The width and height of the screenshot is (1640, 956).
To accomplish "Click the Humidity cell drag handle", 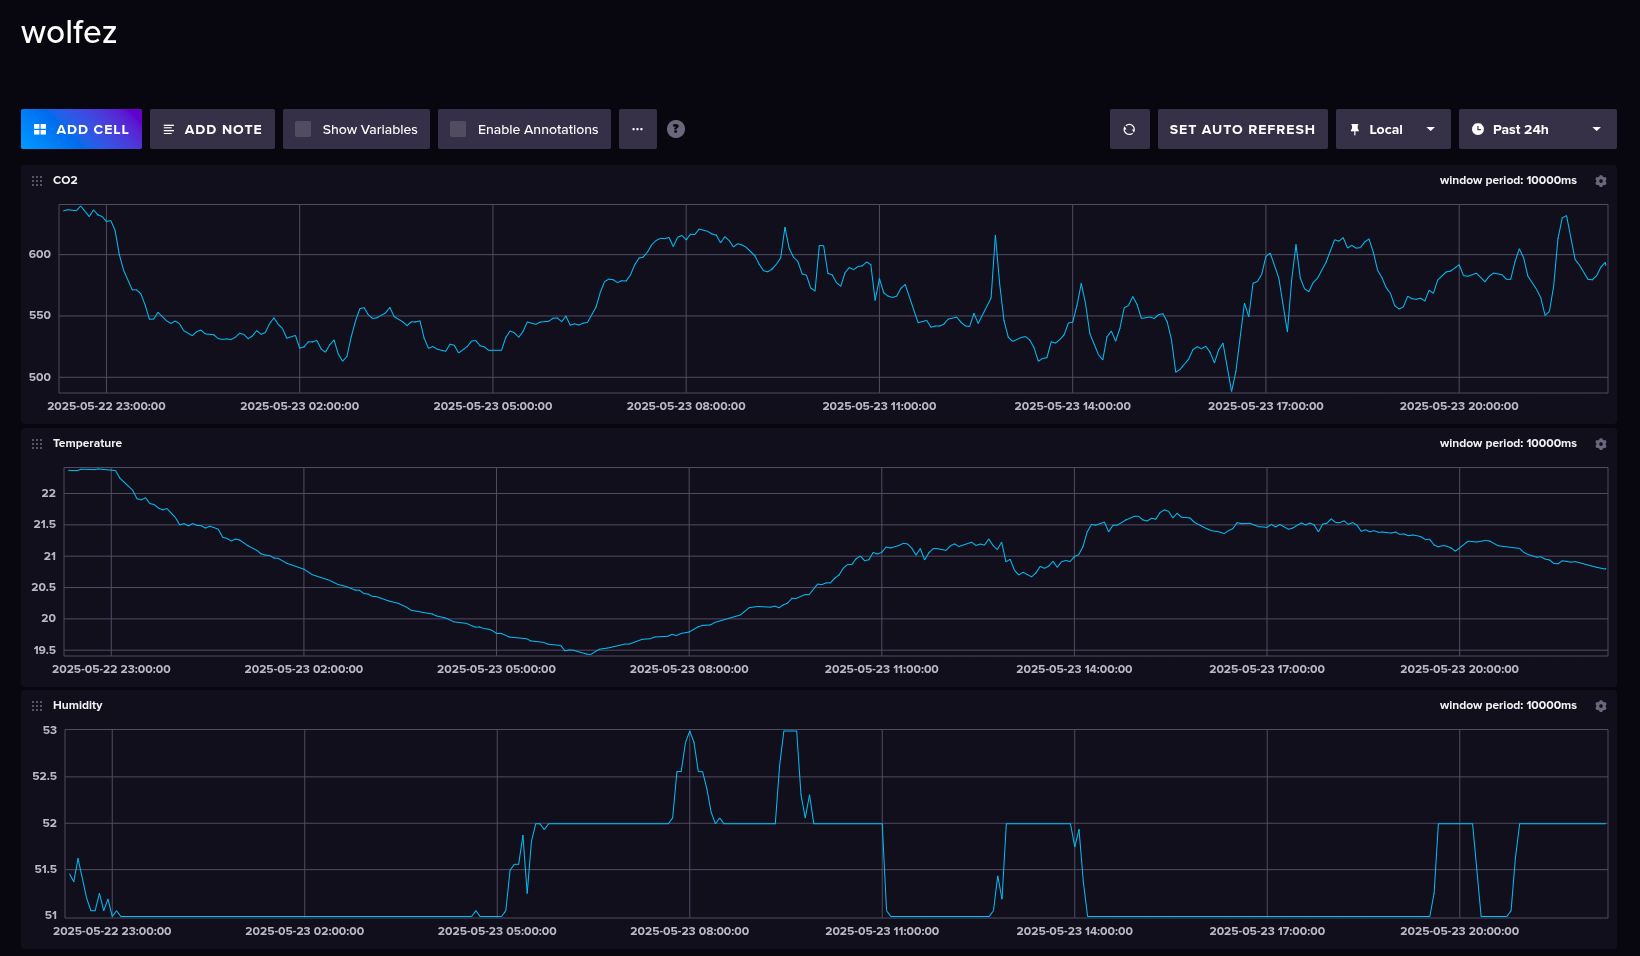I will [36, 705].
